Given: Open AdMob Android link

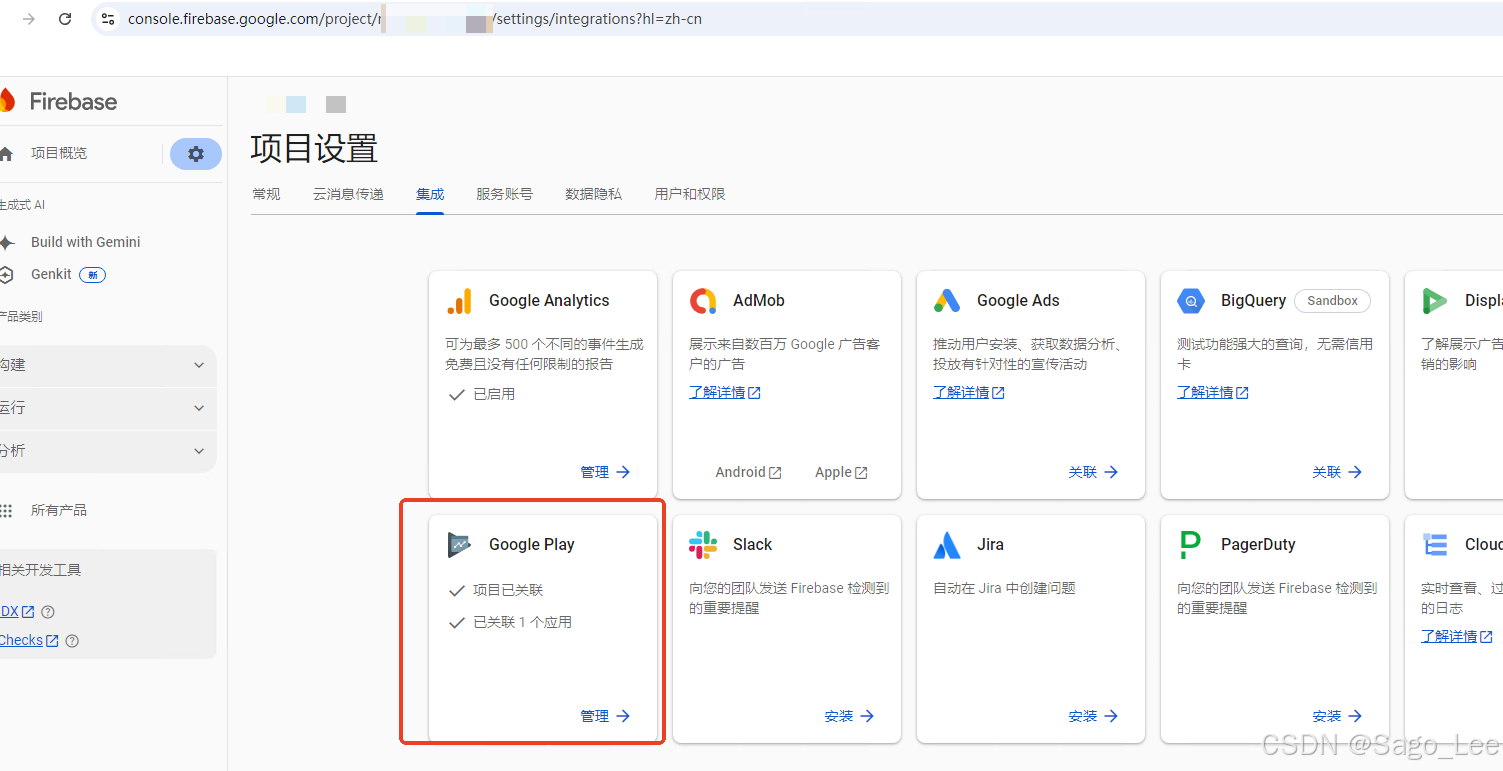Looking at the screenshot, I should coord(748,472).
